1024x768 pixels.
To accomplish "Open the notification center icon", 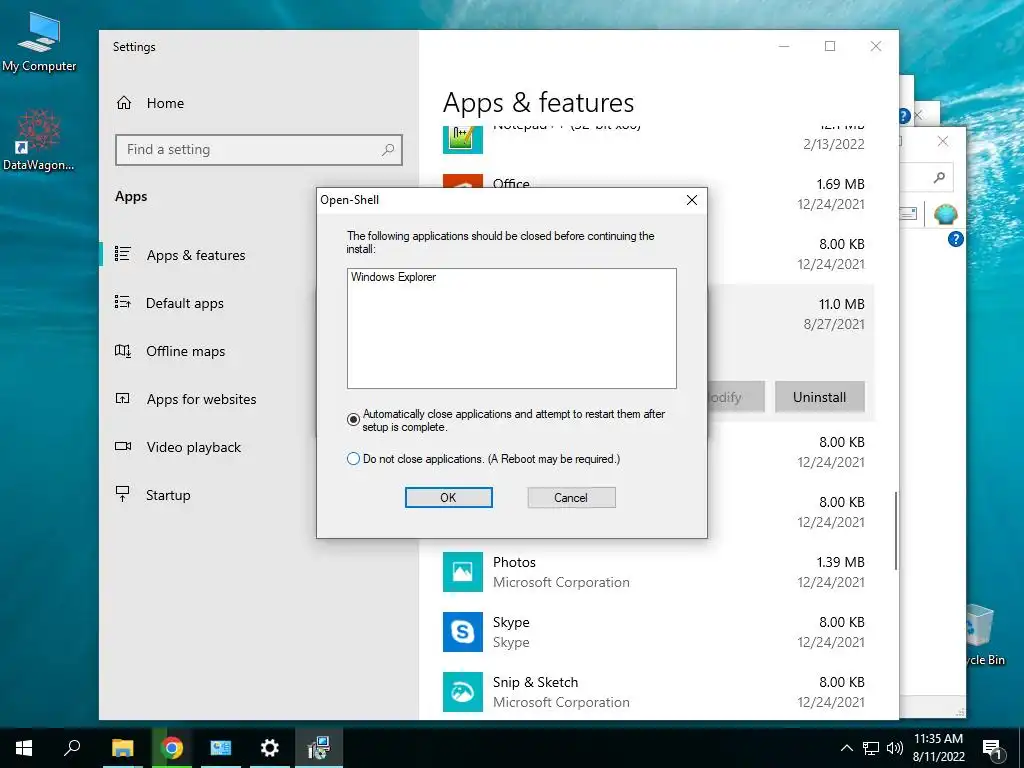I will tap(993, 749).
